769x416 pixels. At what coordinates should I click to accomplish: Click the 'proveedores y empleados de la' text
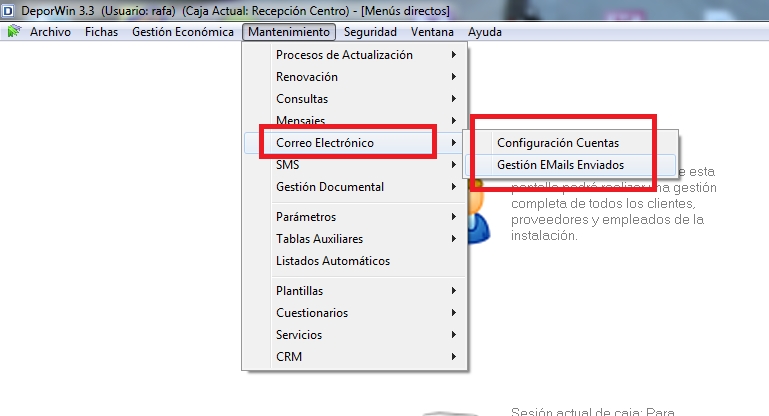[607, 219]
